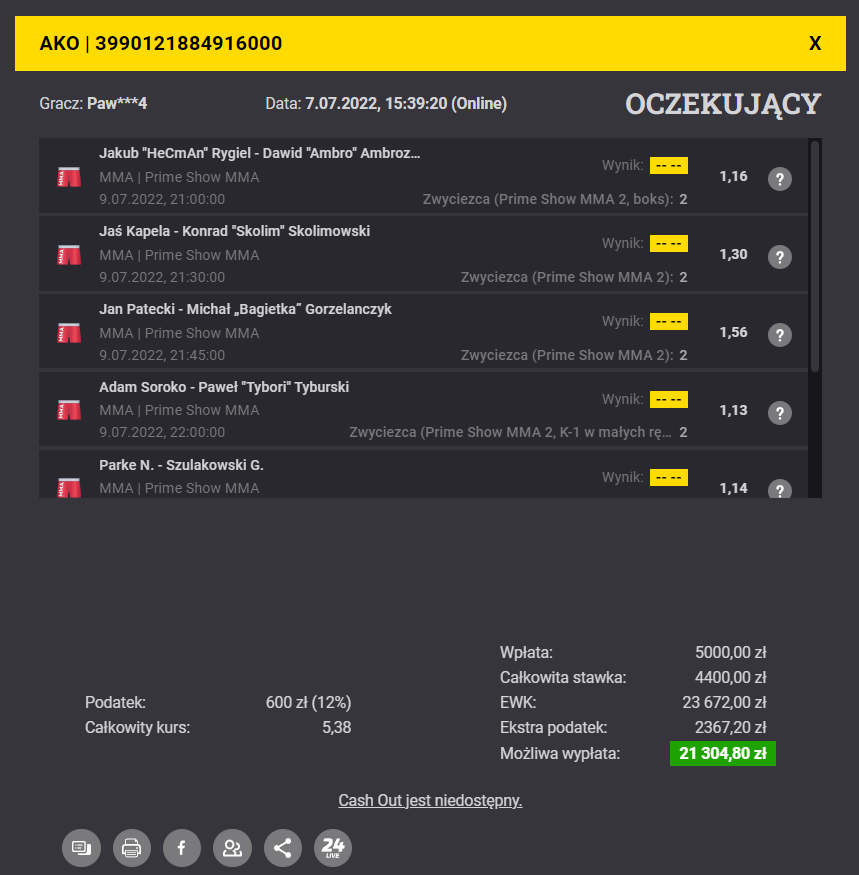Screen dimensions: 859x875
Task: Click time 9.07.2022, 21:00:00
Action: [162, 199]
